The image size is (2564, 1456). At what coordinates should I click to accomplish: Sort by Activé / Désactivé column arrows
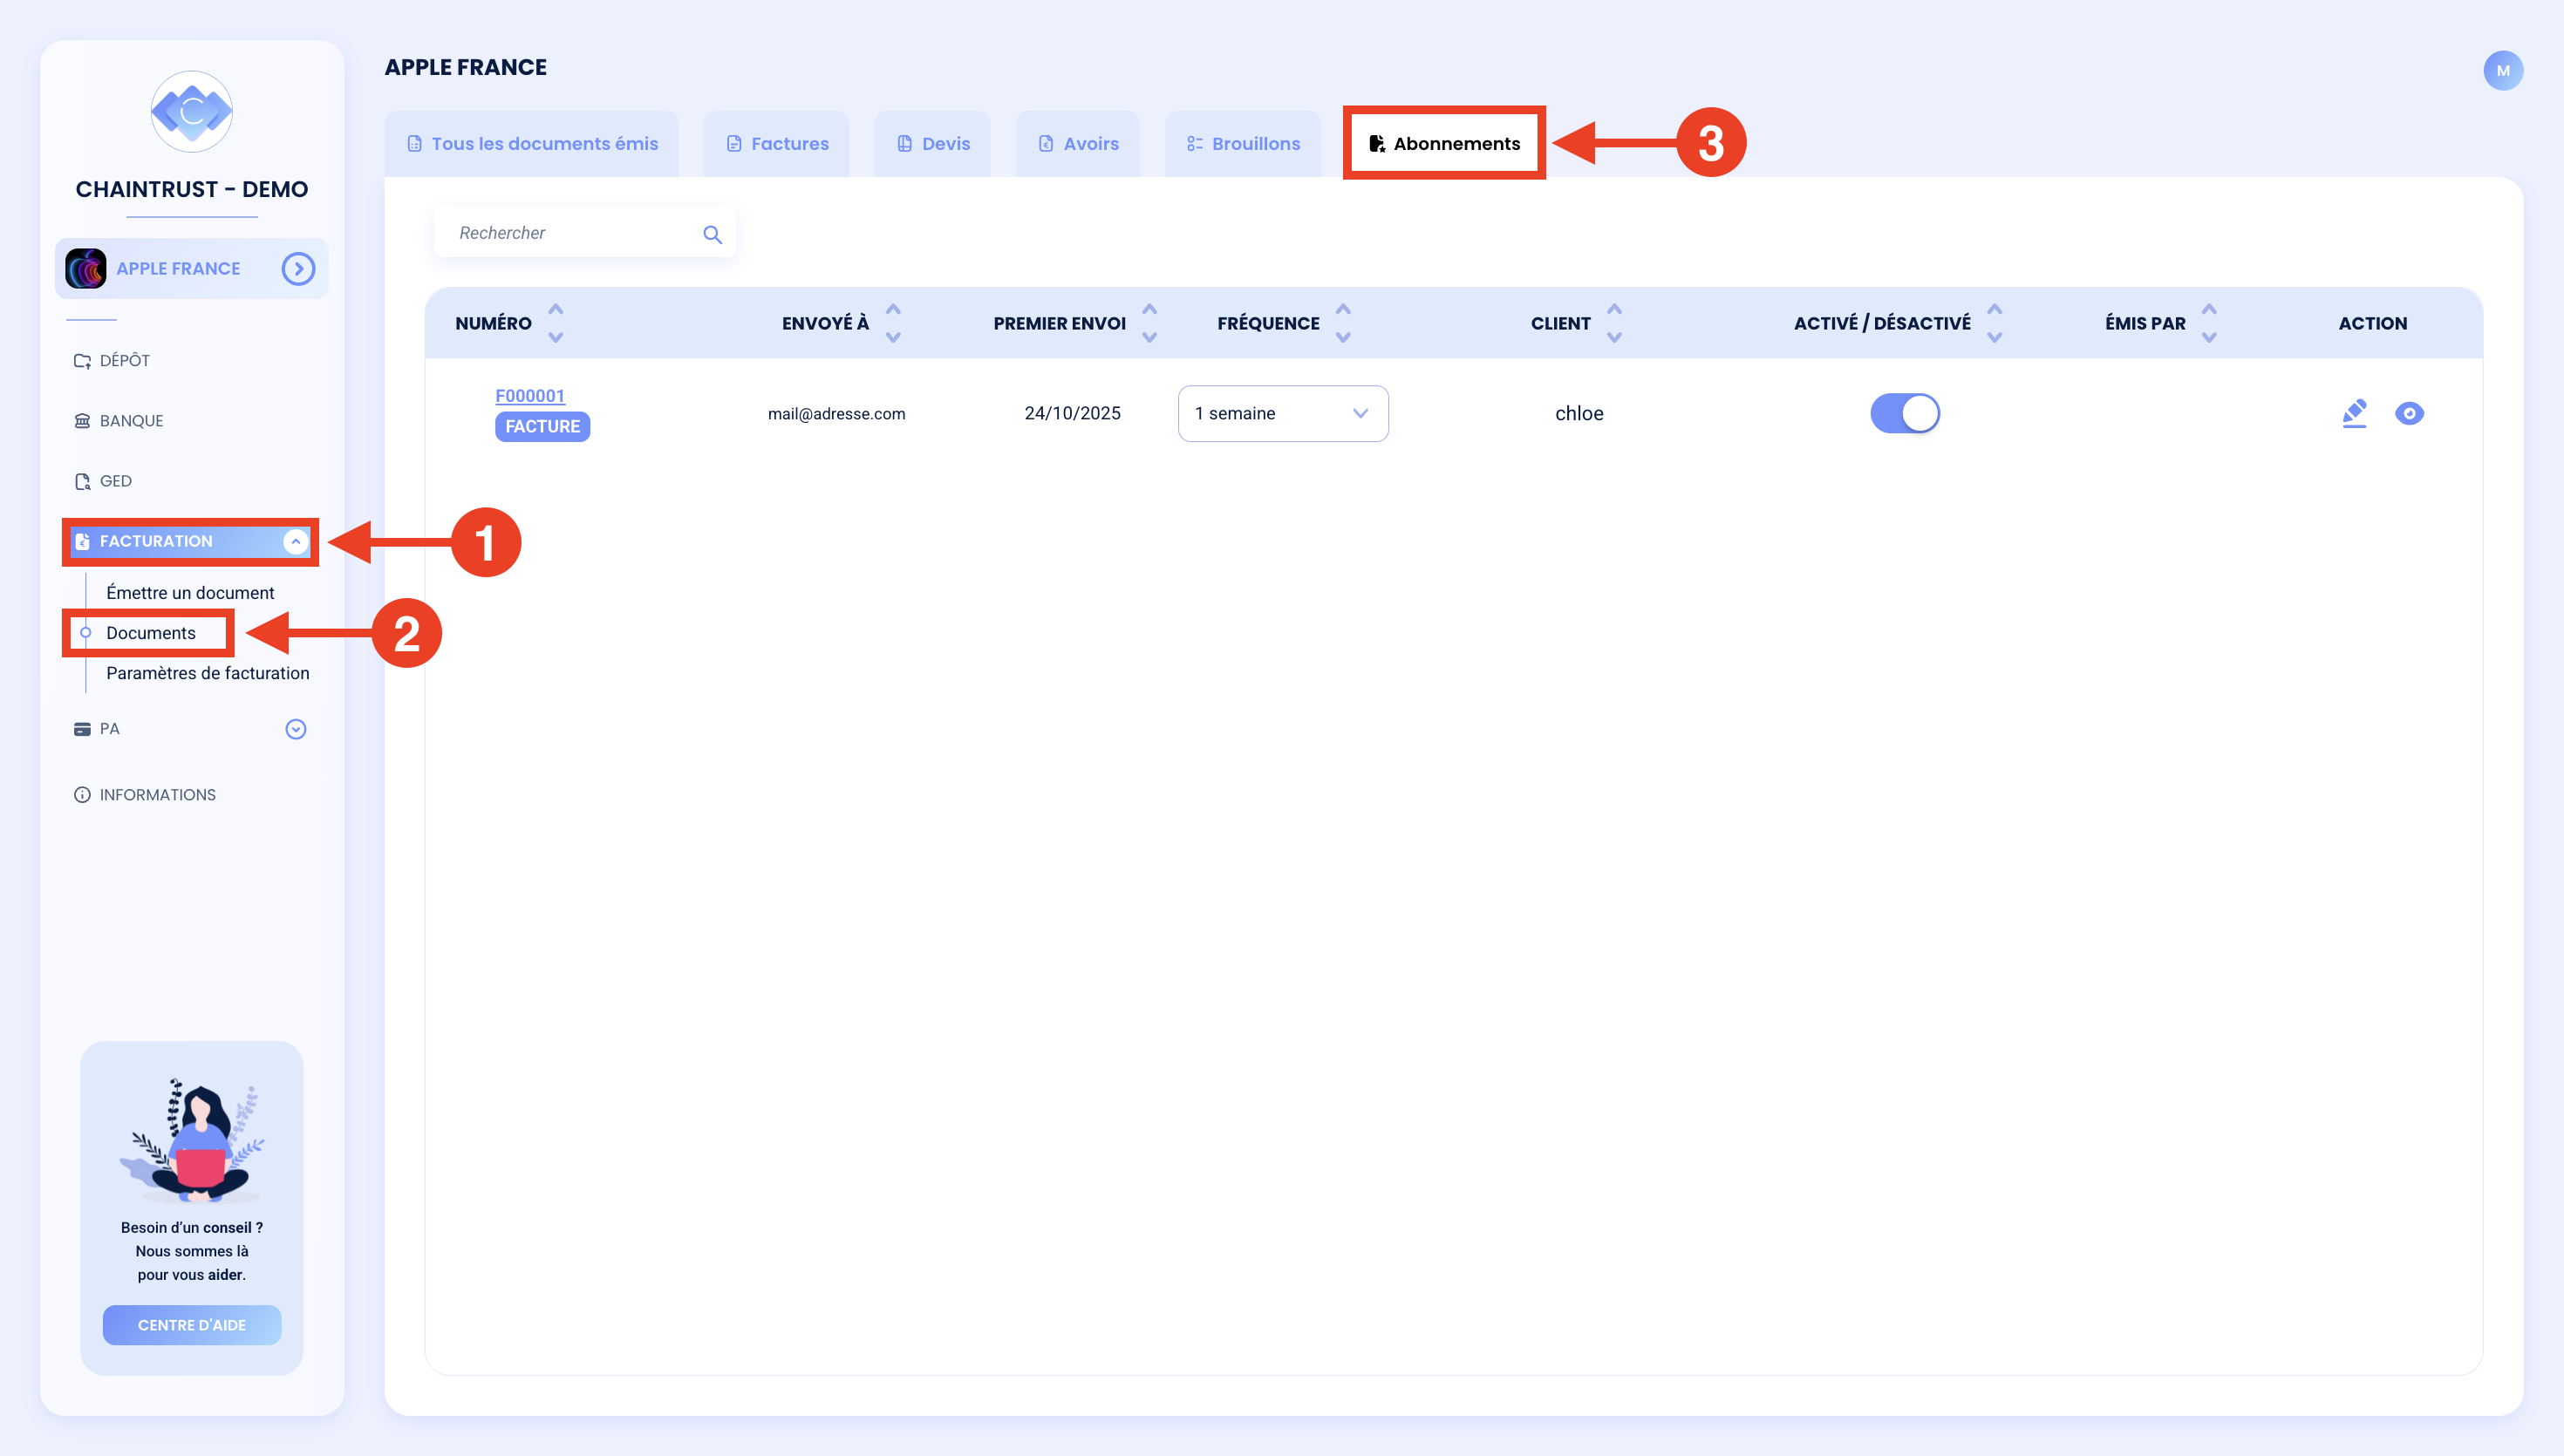click(1995, 323)
